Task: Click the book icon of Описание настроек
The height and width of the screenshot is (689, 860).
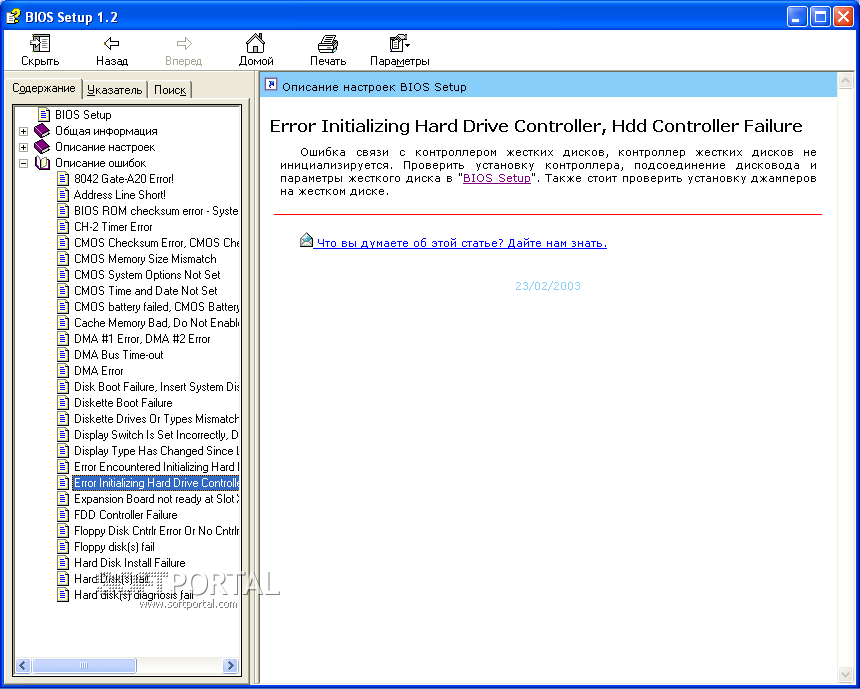Action: [x=42, y=147]
